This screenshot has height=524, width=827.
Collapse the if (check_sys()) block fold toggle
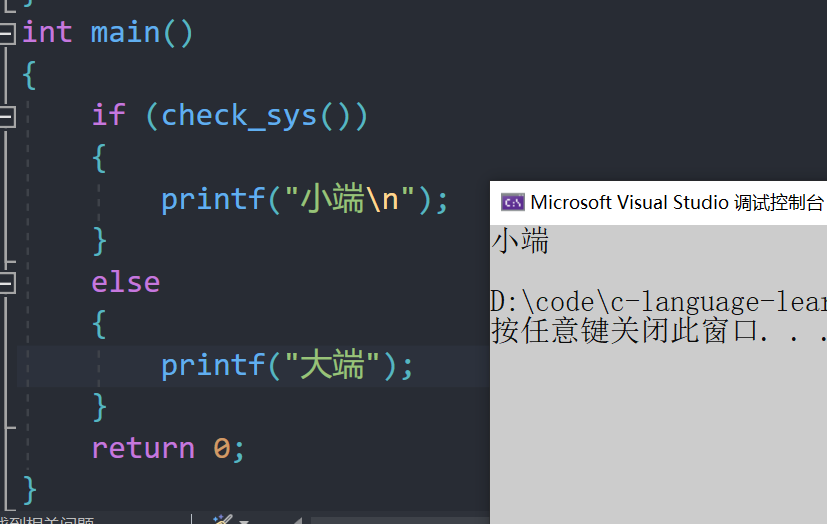(7, 117)
